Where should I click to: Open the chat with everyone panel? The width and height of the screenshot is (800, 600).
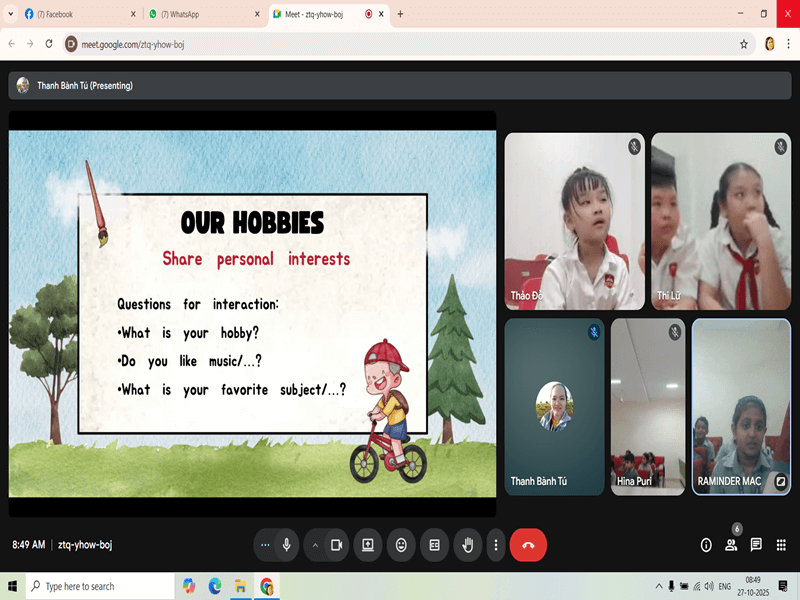[x=756, y=545]
